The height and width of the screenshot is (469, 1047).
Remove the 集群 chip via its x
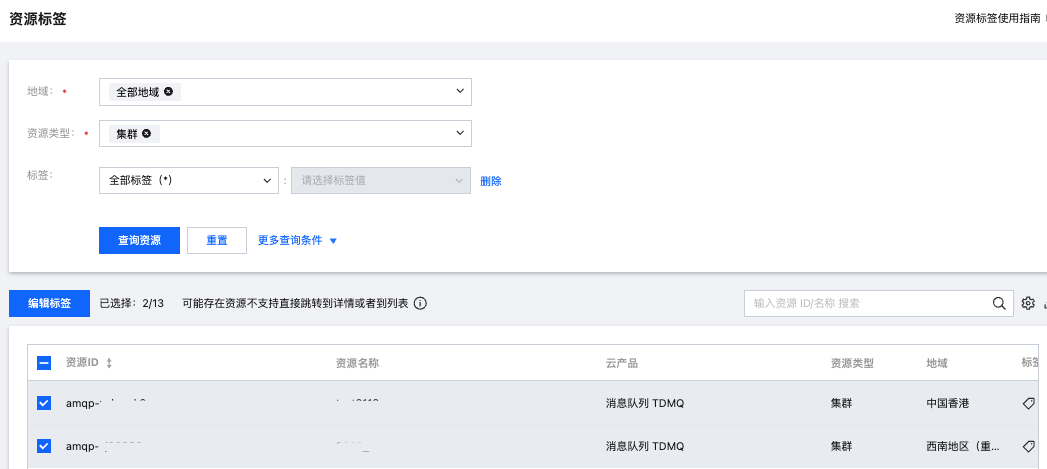point(147,134)
